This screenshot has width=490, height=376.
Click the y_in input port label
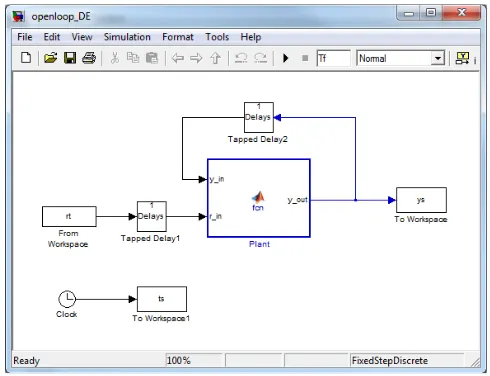(x=217, y=179)
